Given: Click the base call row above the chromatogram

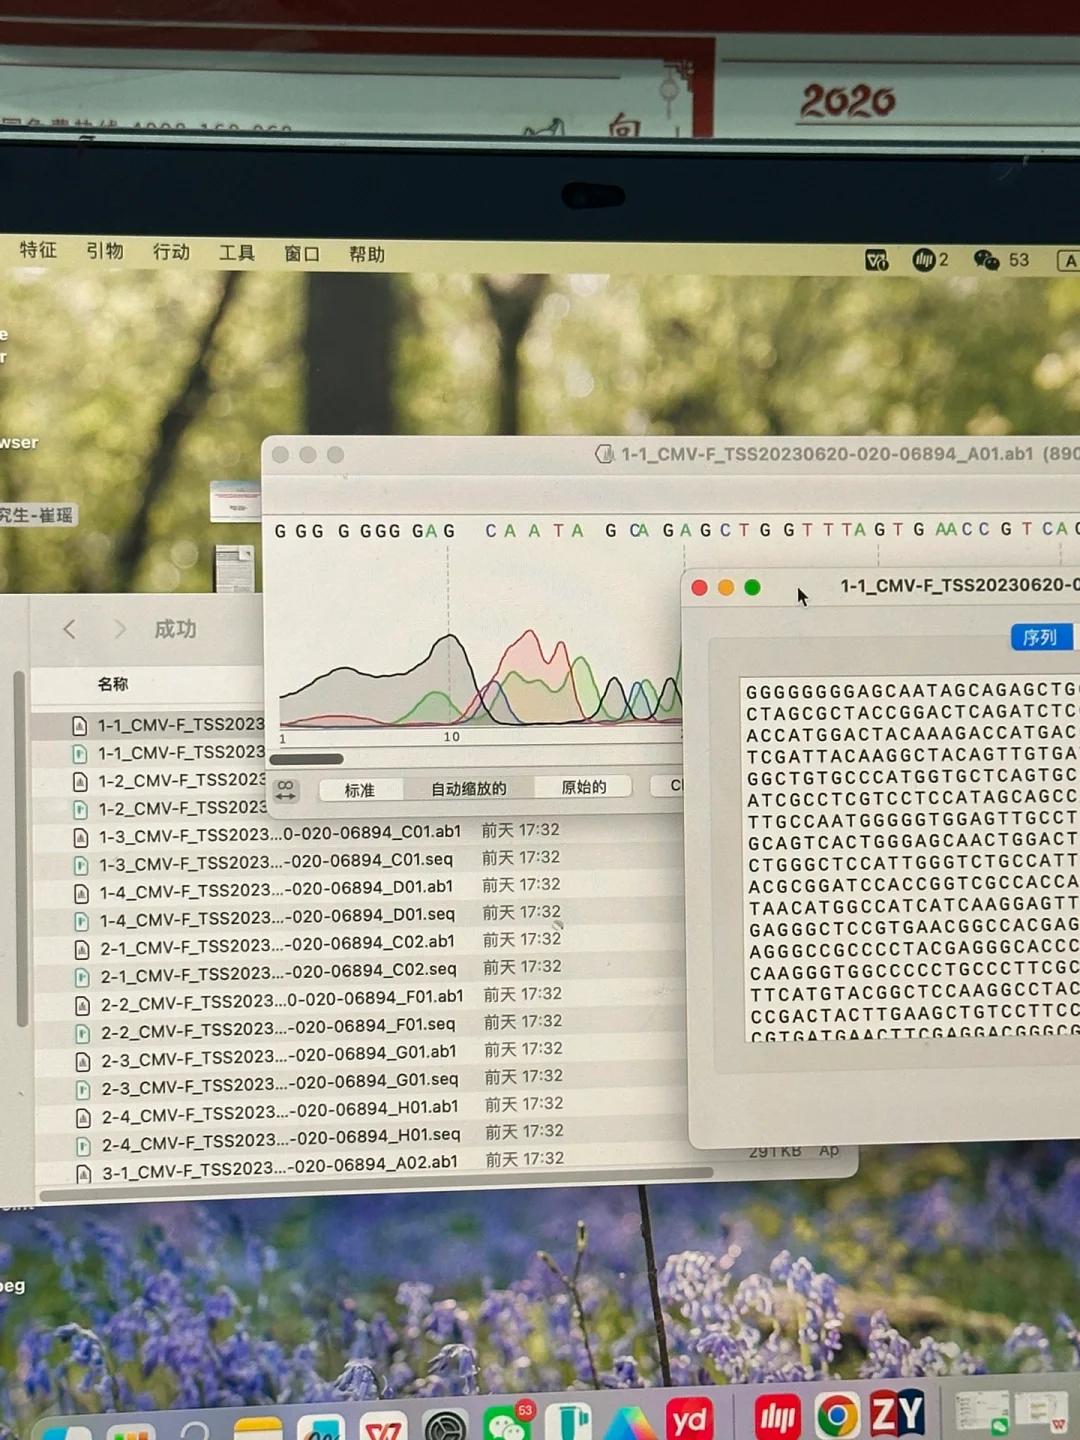Looking at the screenshot, I should (x=677, y=530).
